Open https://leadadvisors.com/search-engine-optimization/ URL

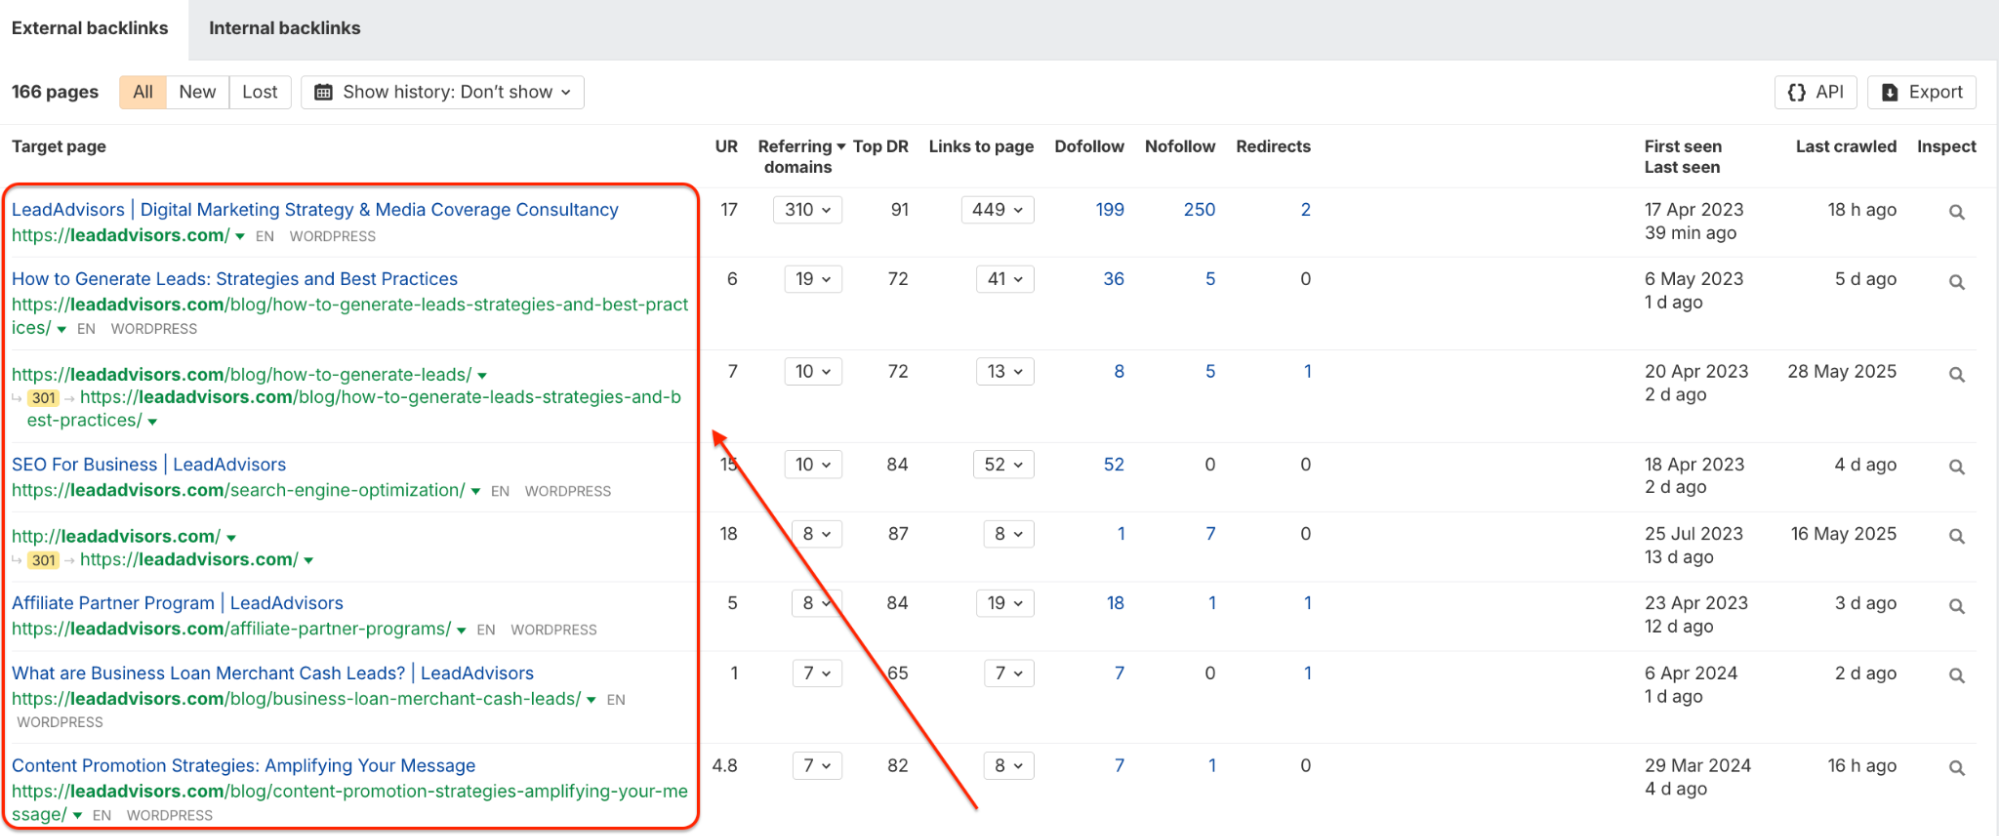[x=238, y=490]
